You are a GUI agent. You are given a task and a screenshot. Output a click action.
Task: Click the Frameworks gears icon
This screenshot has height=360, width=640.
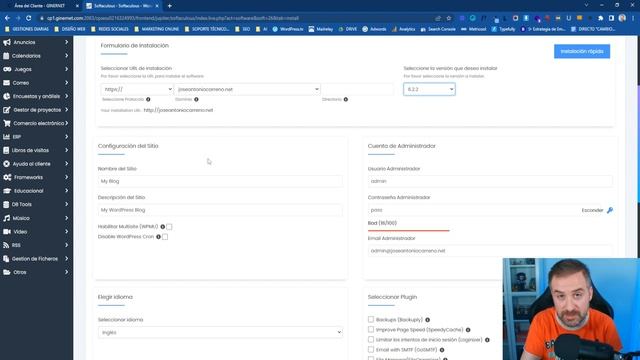point(7,177)
